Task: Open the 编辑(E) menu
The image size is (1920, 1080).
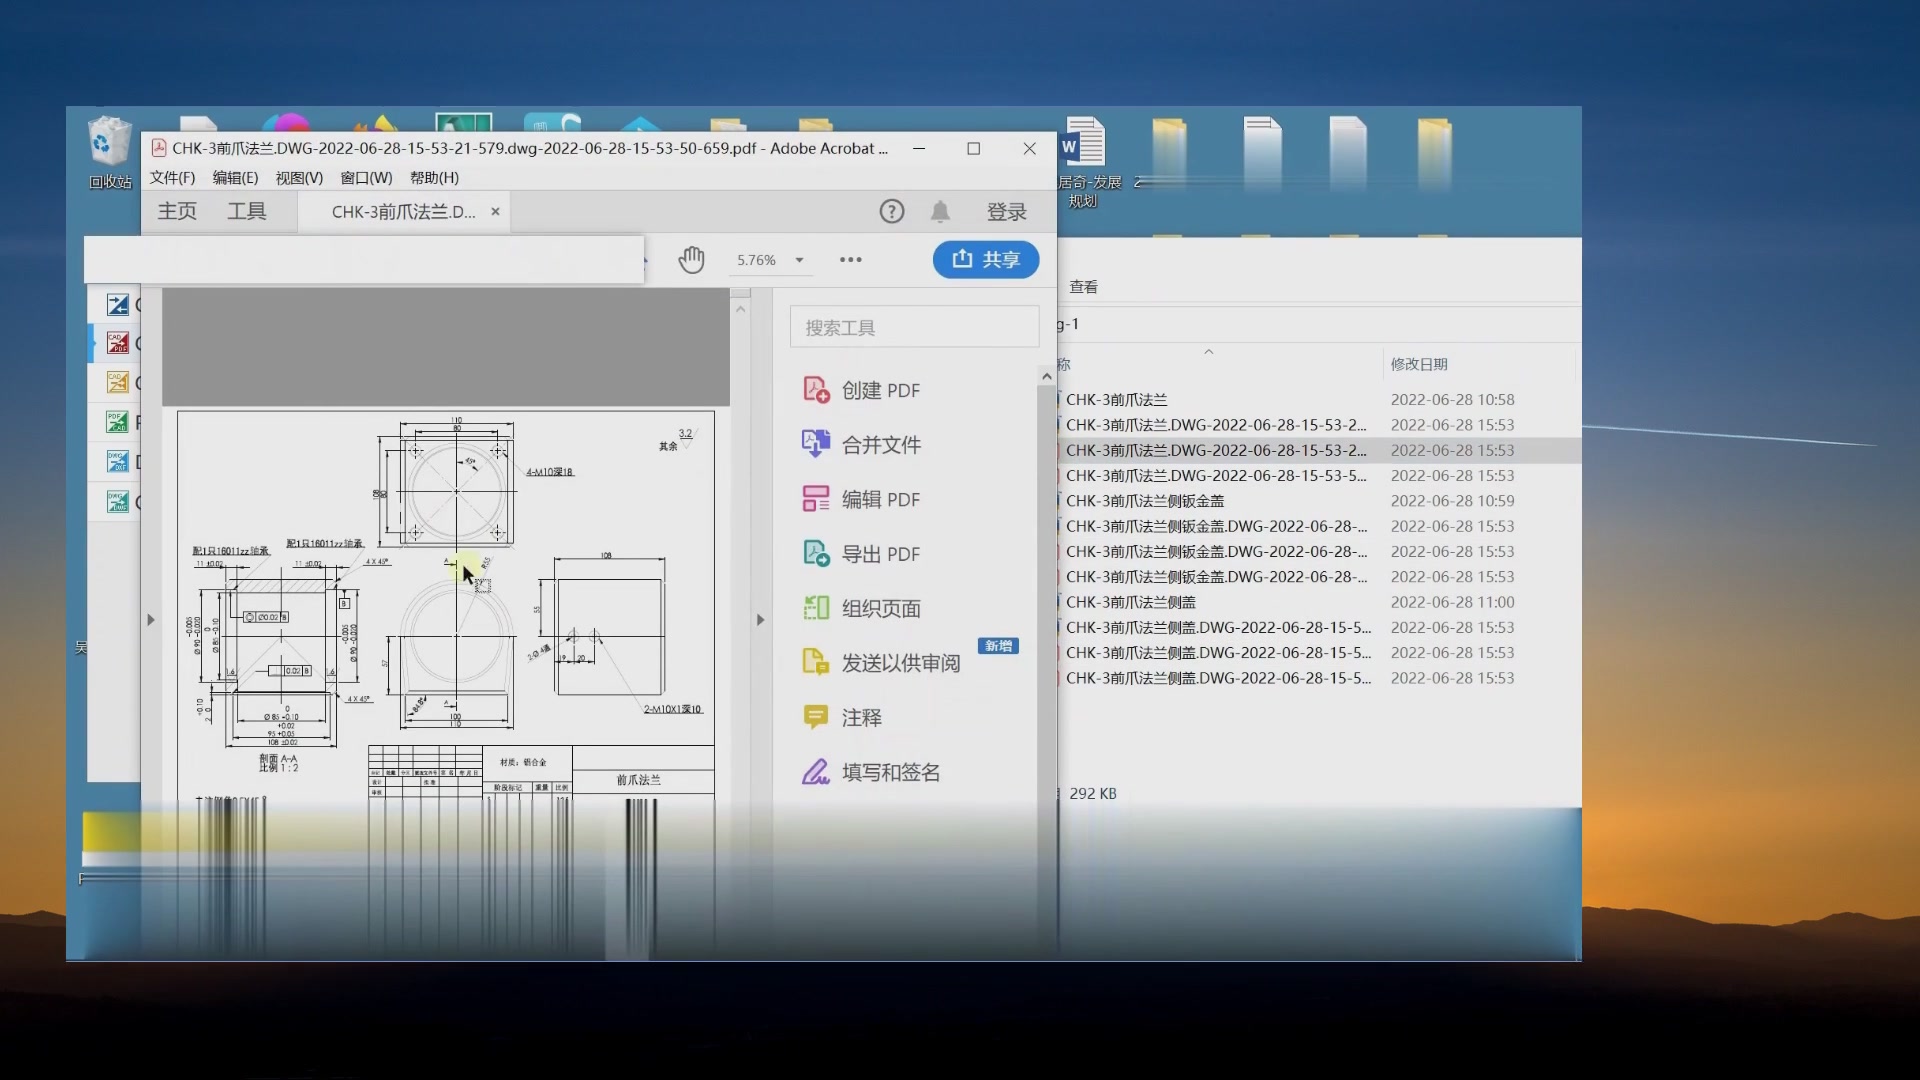Action: 235,178
